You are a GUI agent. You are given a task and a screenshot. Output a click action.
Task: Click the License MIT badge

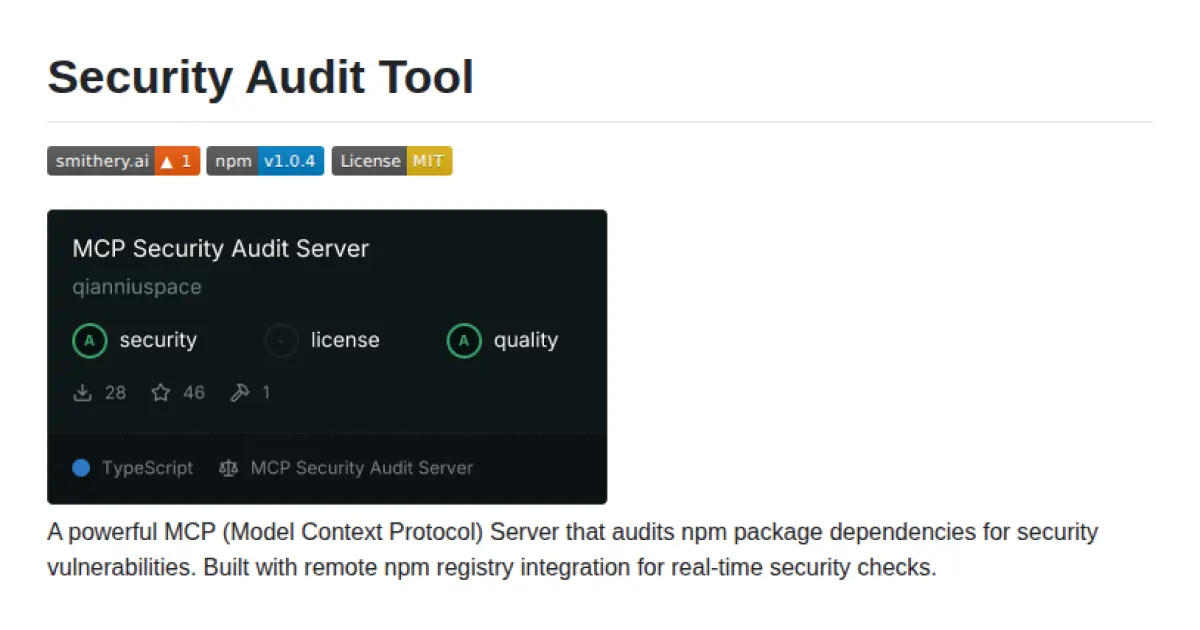point(391,160)
